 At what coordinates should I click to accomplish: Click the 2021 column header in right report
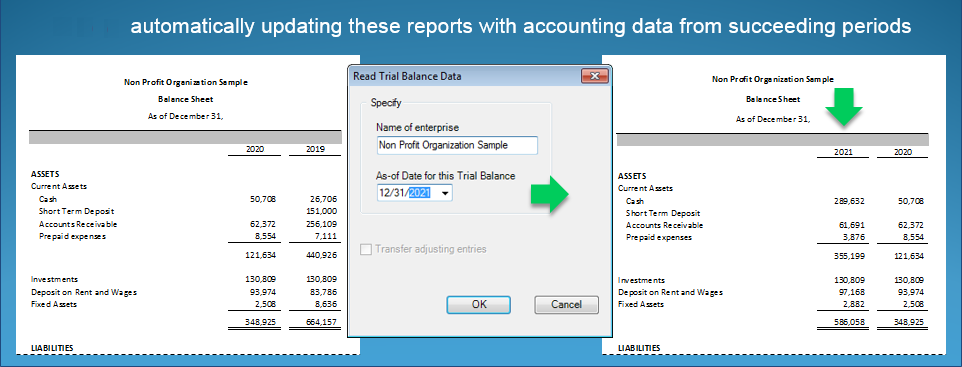click(x=843, y=152)
